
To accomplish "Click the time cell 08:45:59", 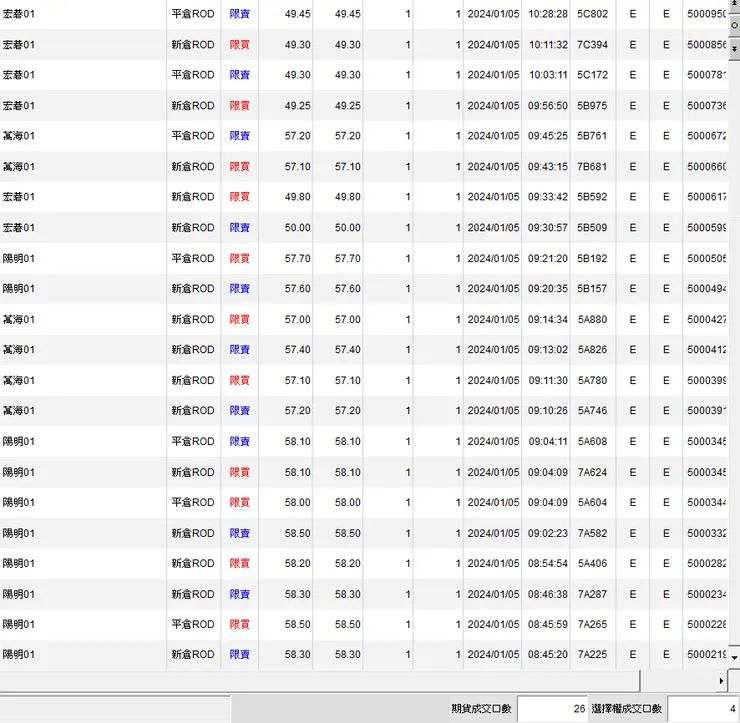I will (548, 624).
